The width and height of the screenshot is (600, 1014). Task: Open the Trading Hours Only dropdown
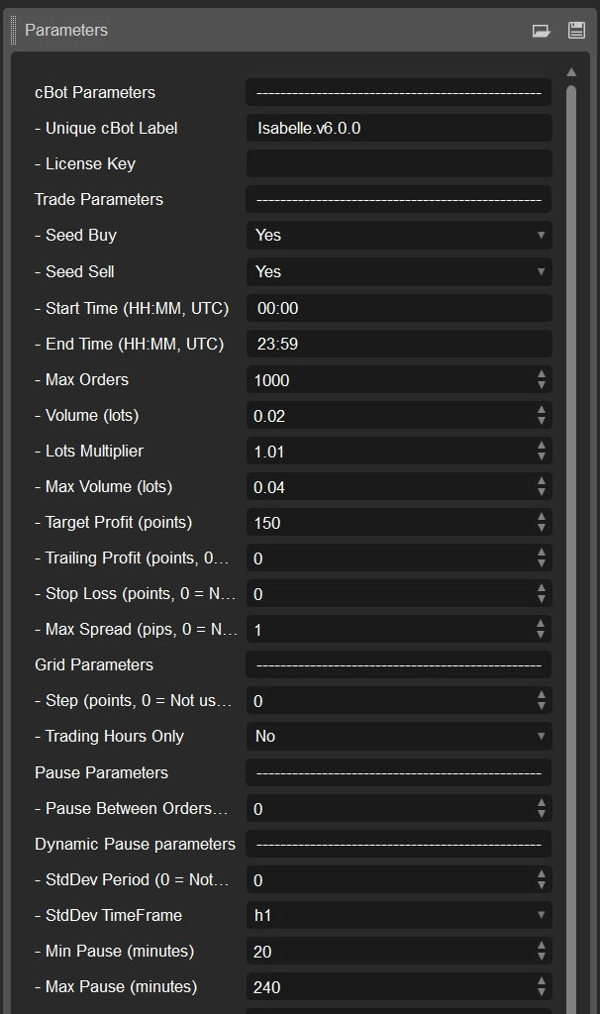click(x=541, y=736)
